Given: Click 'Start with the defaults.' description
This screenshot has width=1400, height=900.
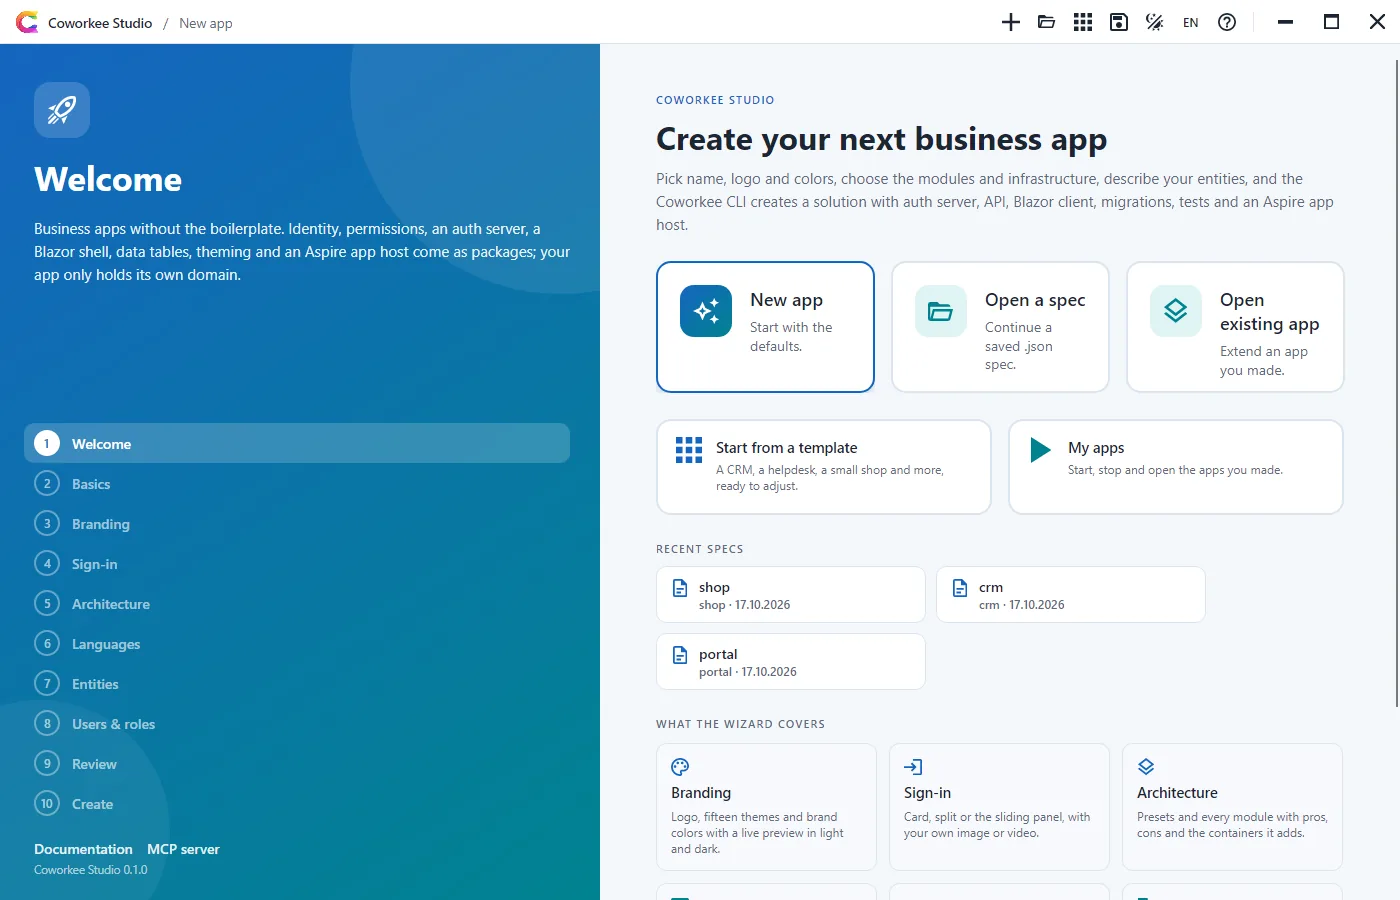Looking at the screenshot, I should coord(791,337).
